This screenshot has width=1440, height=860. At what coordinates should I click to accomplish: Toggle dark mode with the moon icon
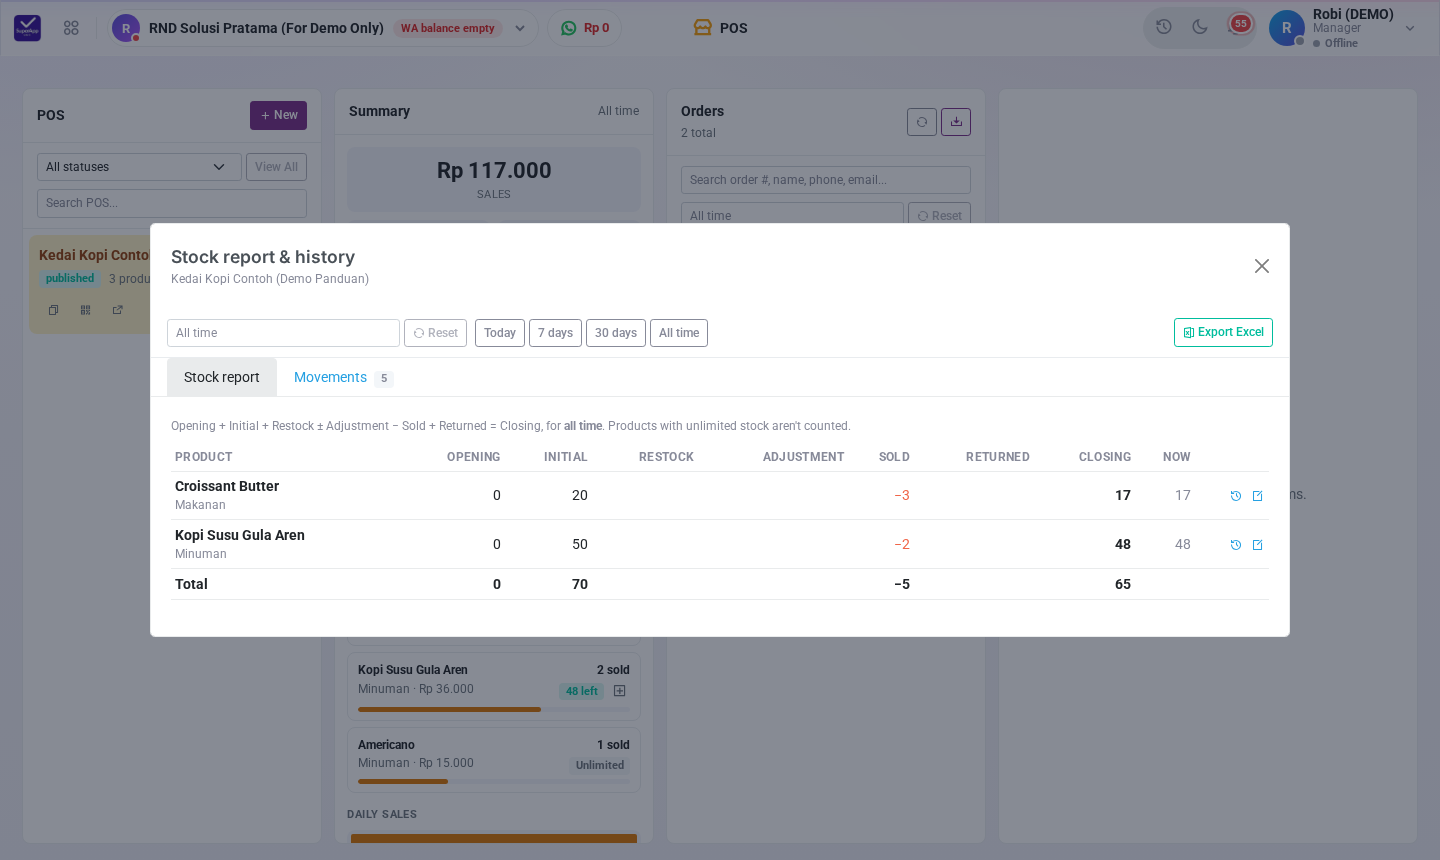[x=1200, y=27]
